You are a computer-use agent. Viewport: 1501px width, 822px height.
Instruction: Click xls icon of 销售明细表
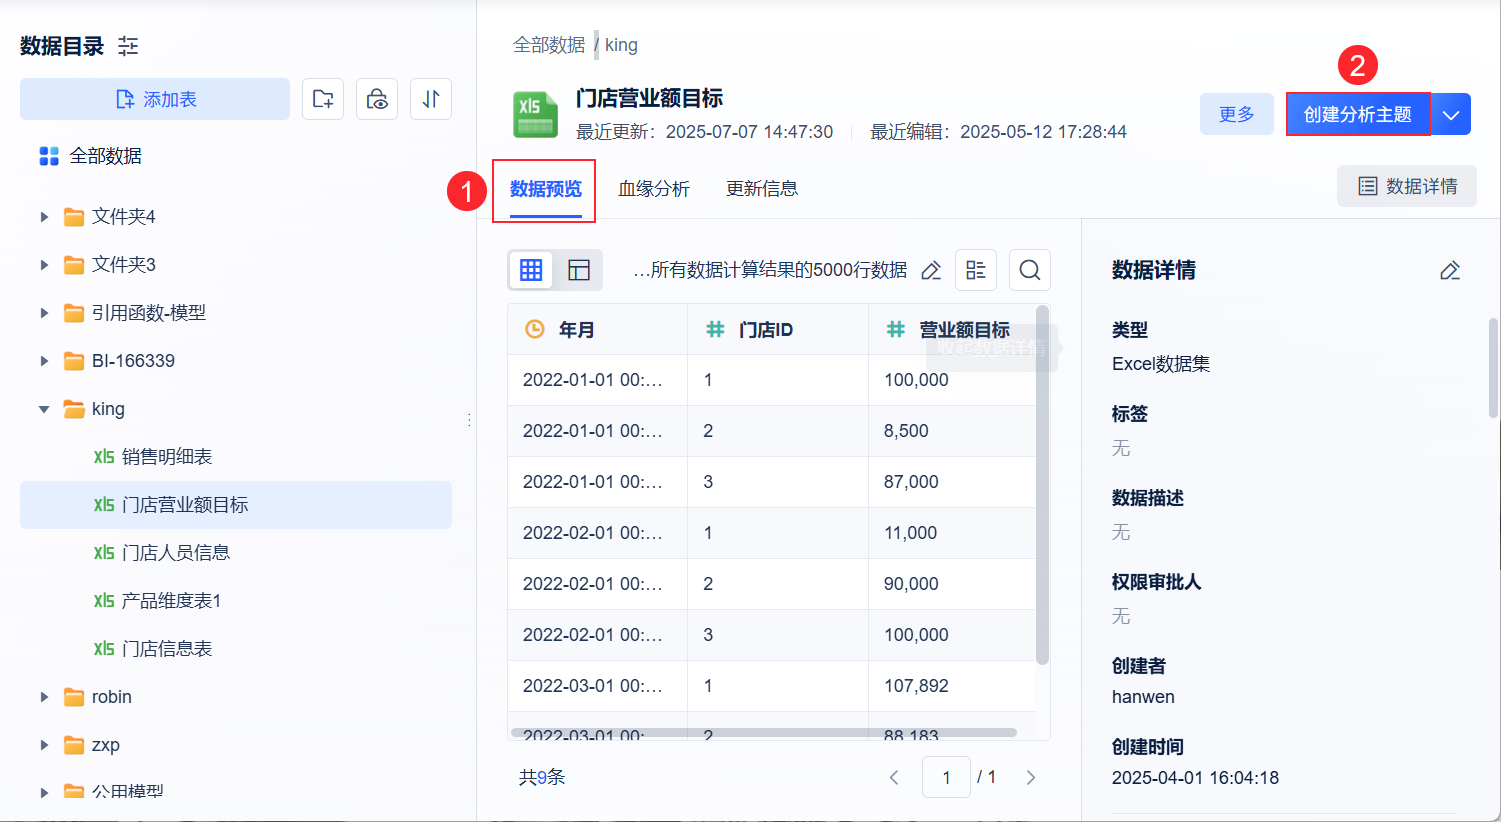point(104,457)
